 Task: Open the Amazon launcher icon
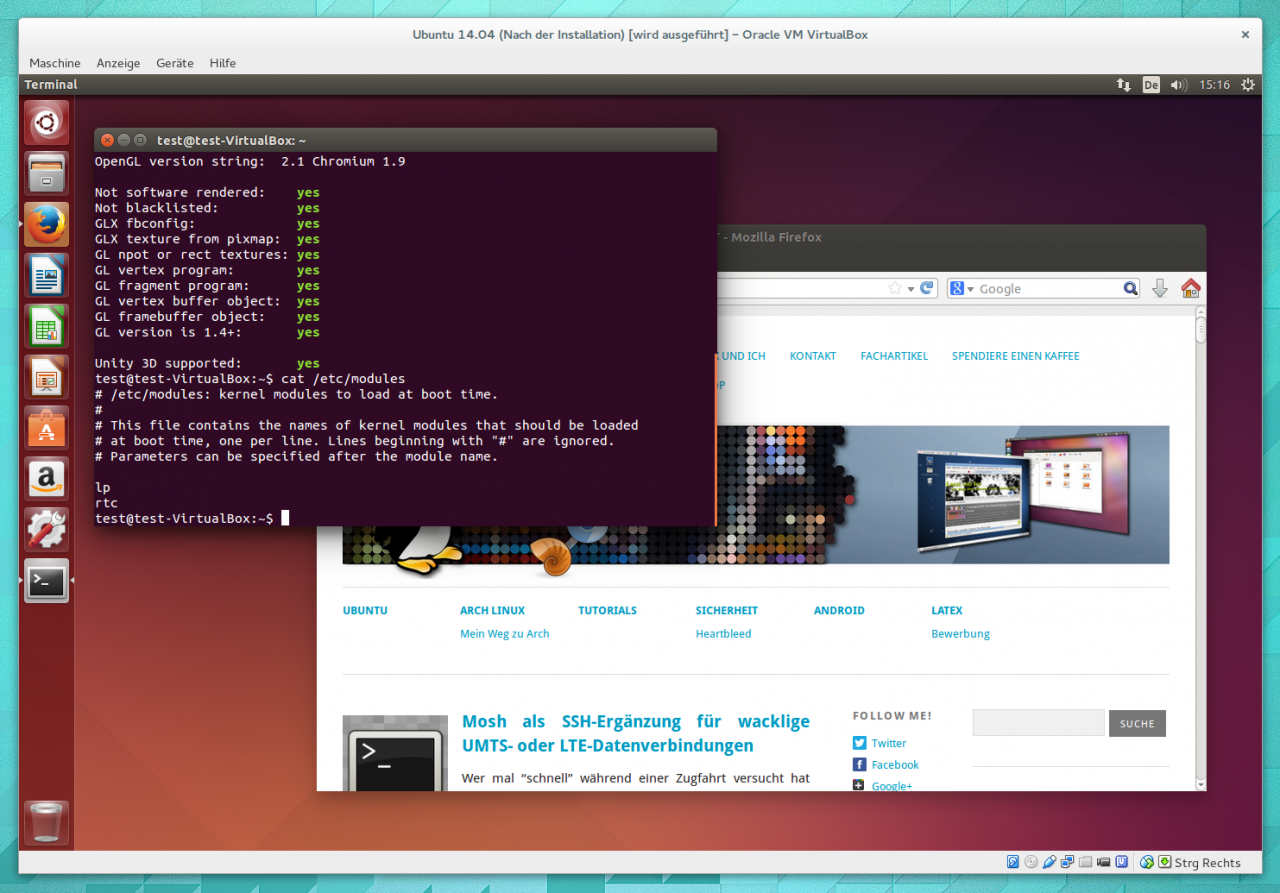46,480
